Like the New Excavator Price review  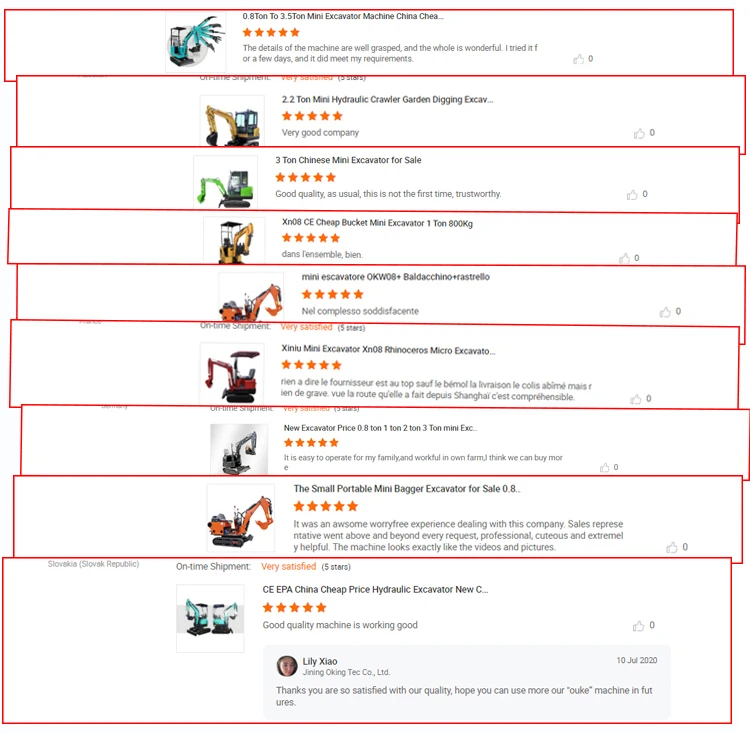(x=605, y=467)
